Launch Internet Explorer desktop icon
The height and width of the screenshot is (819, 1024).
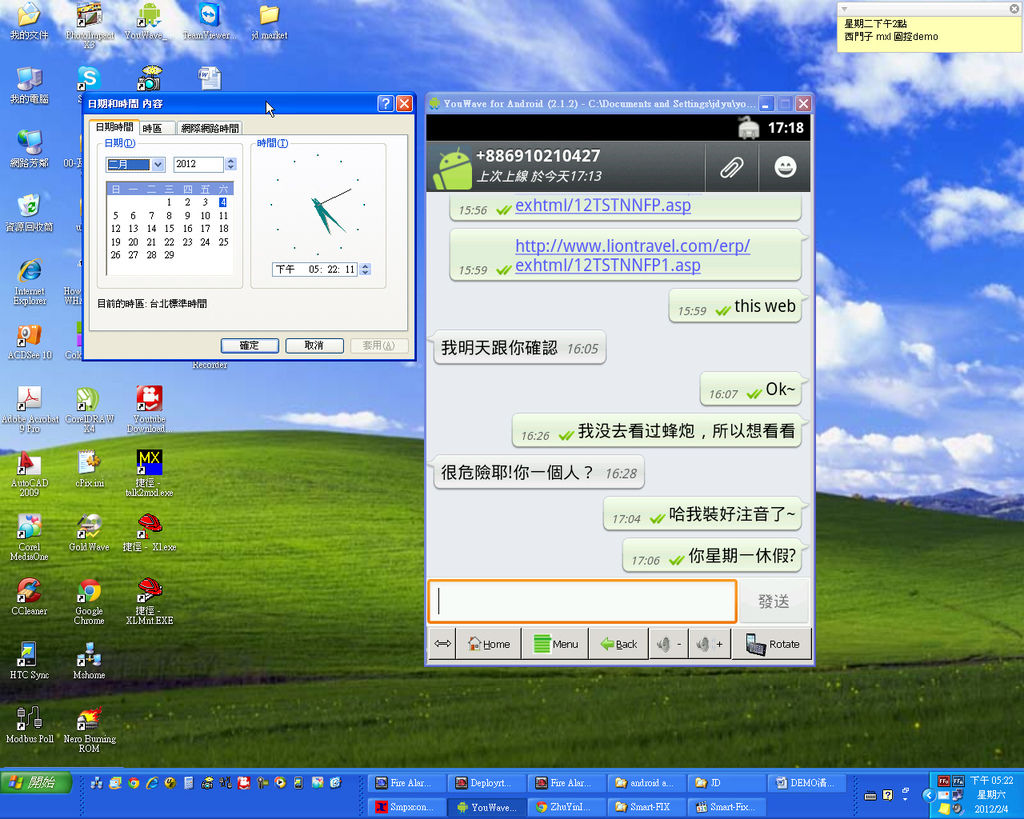click(29, 282)
